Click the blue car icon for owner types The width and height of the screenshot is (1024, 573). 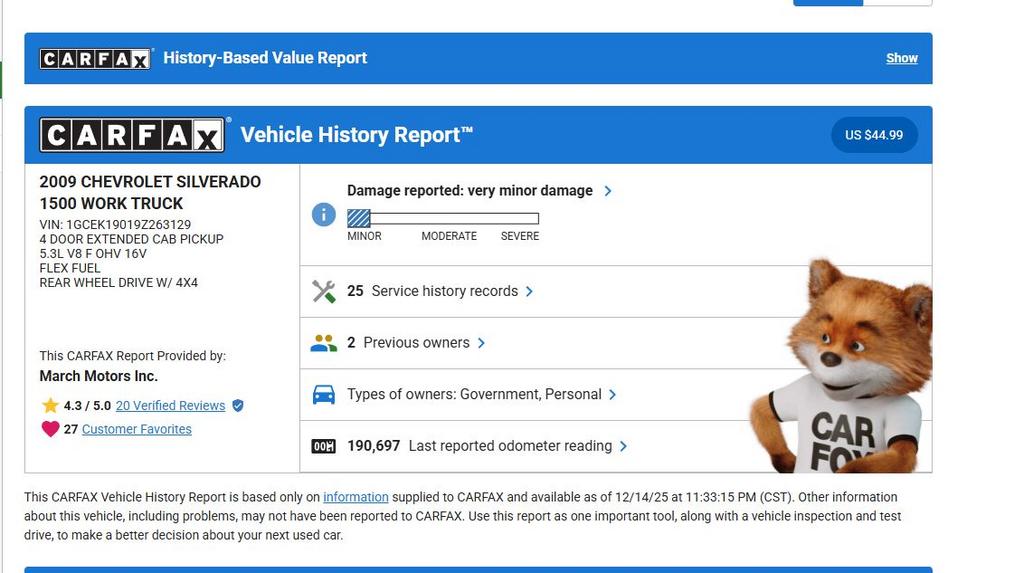(323, 395)
